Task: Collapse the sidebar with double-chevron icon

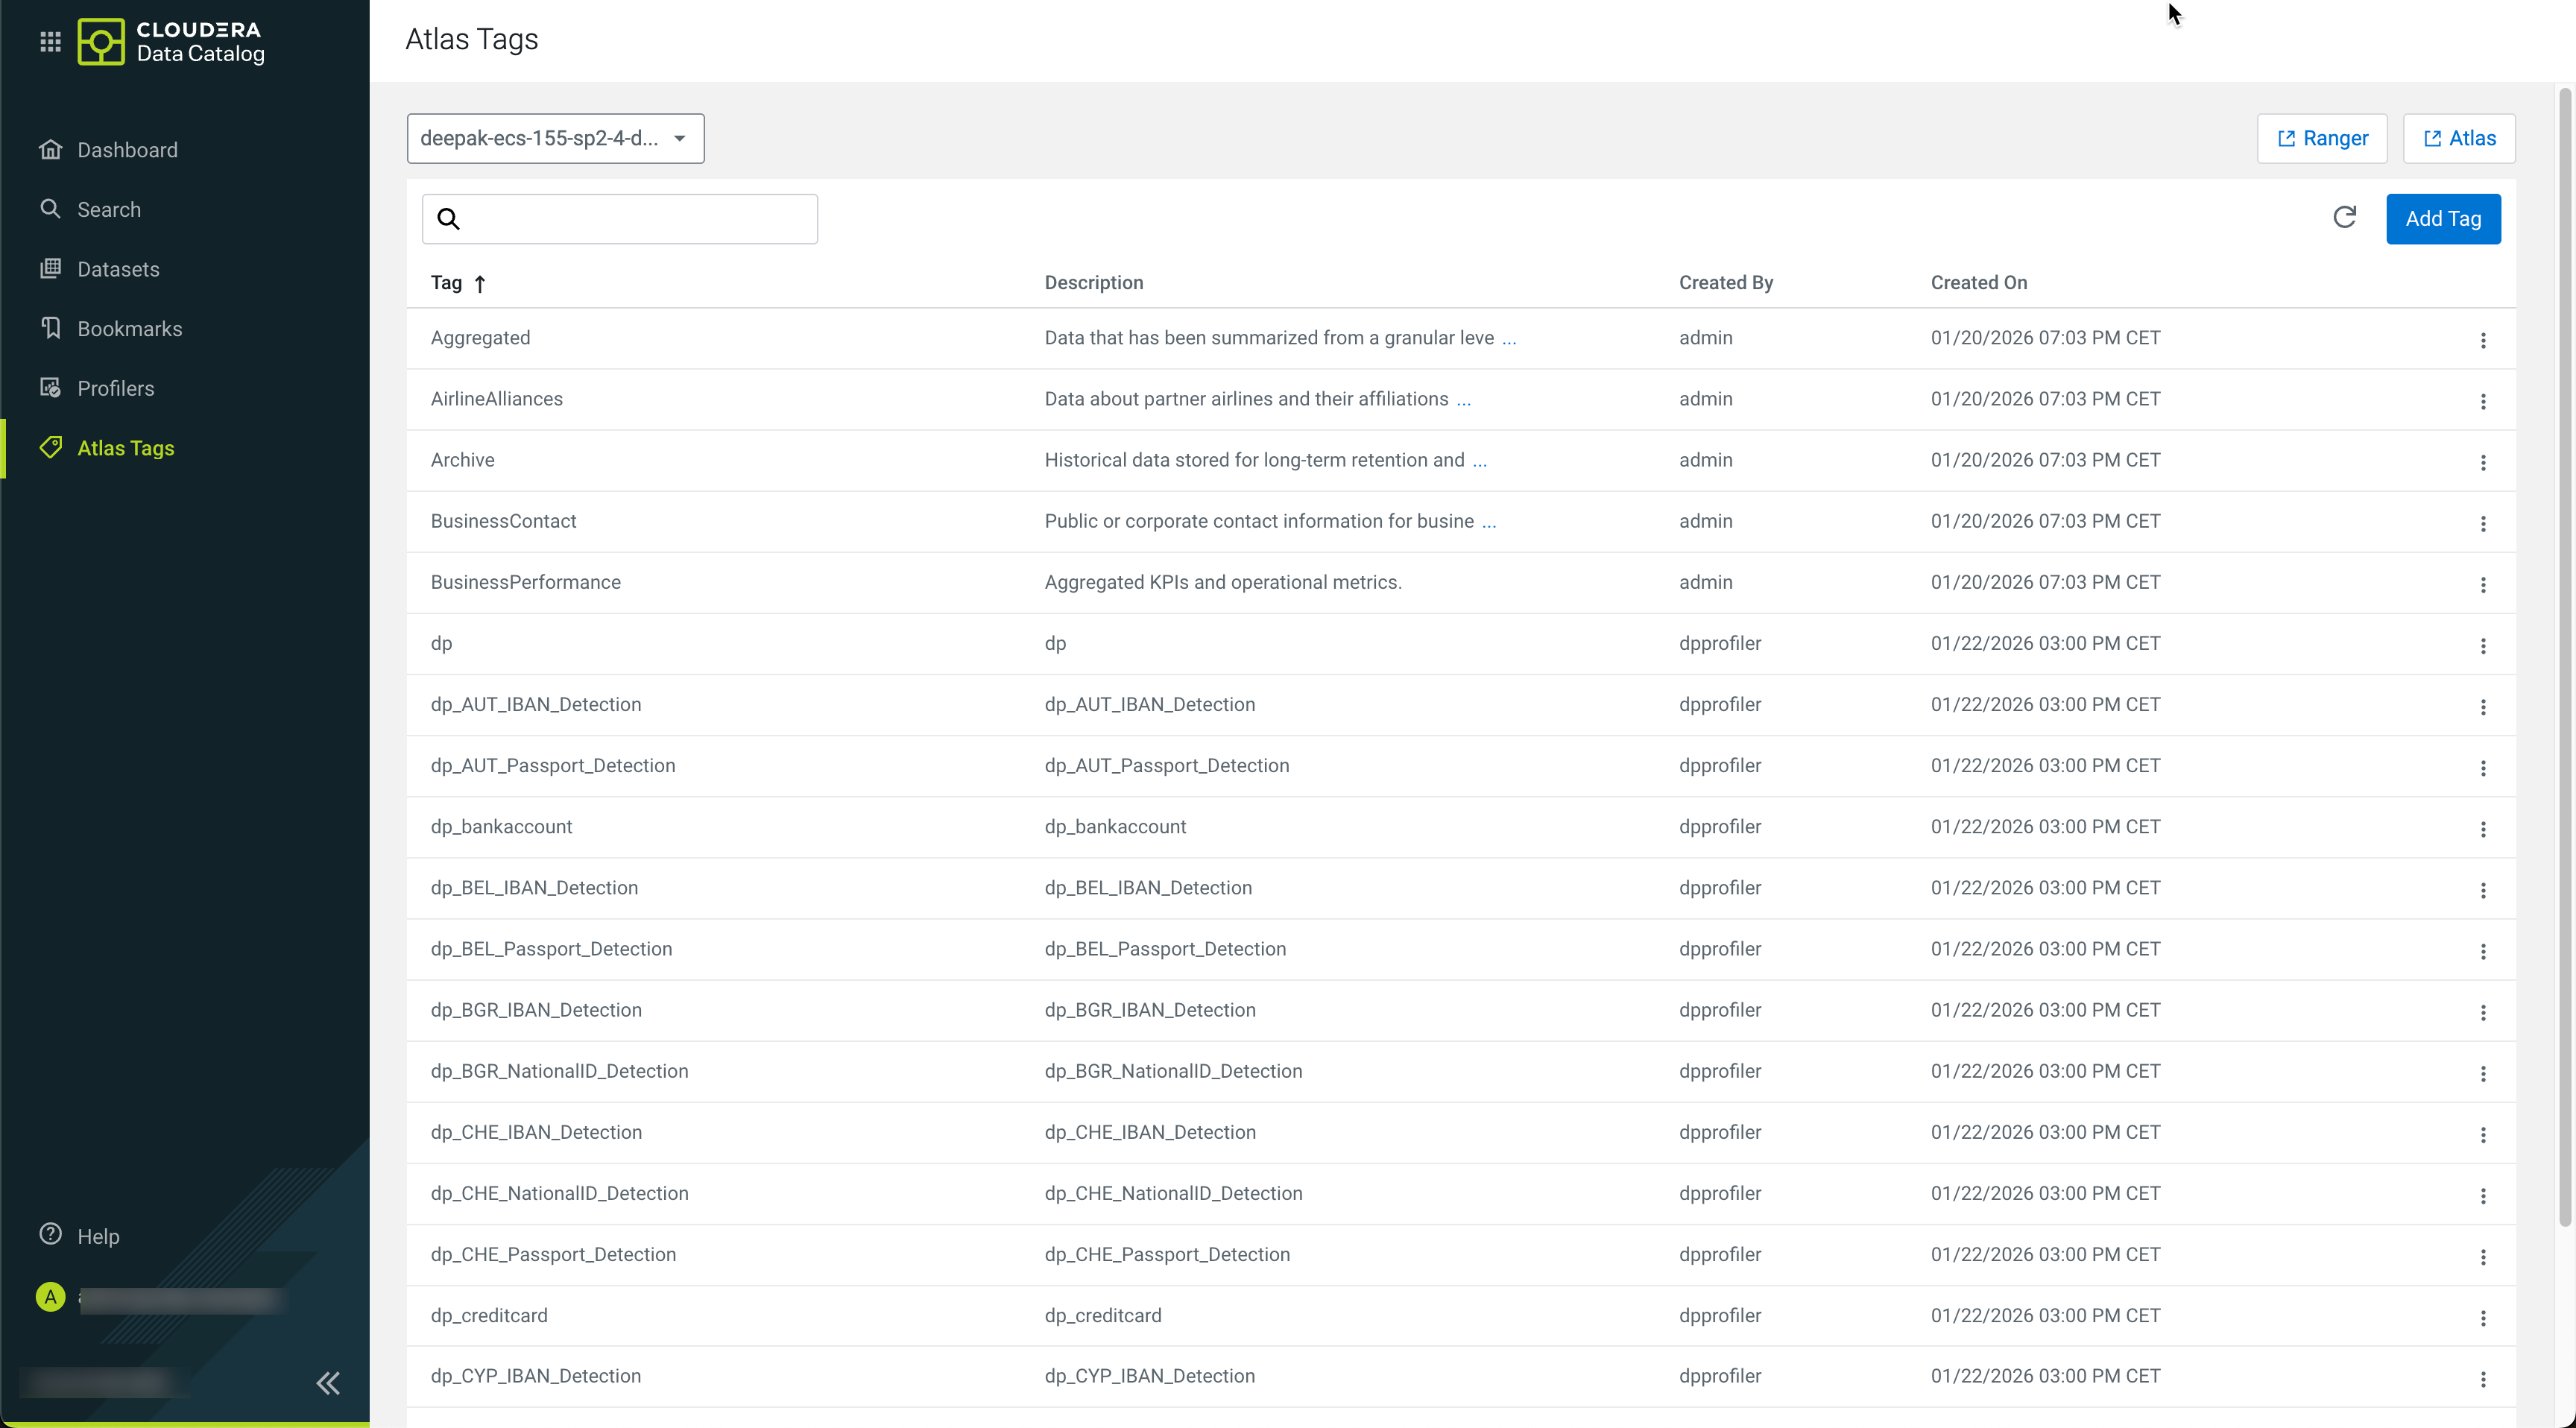Action: pyautogui.click(x=328, y=1383)
